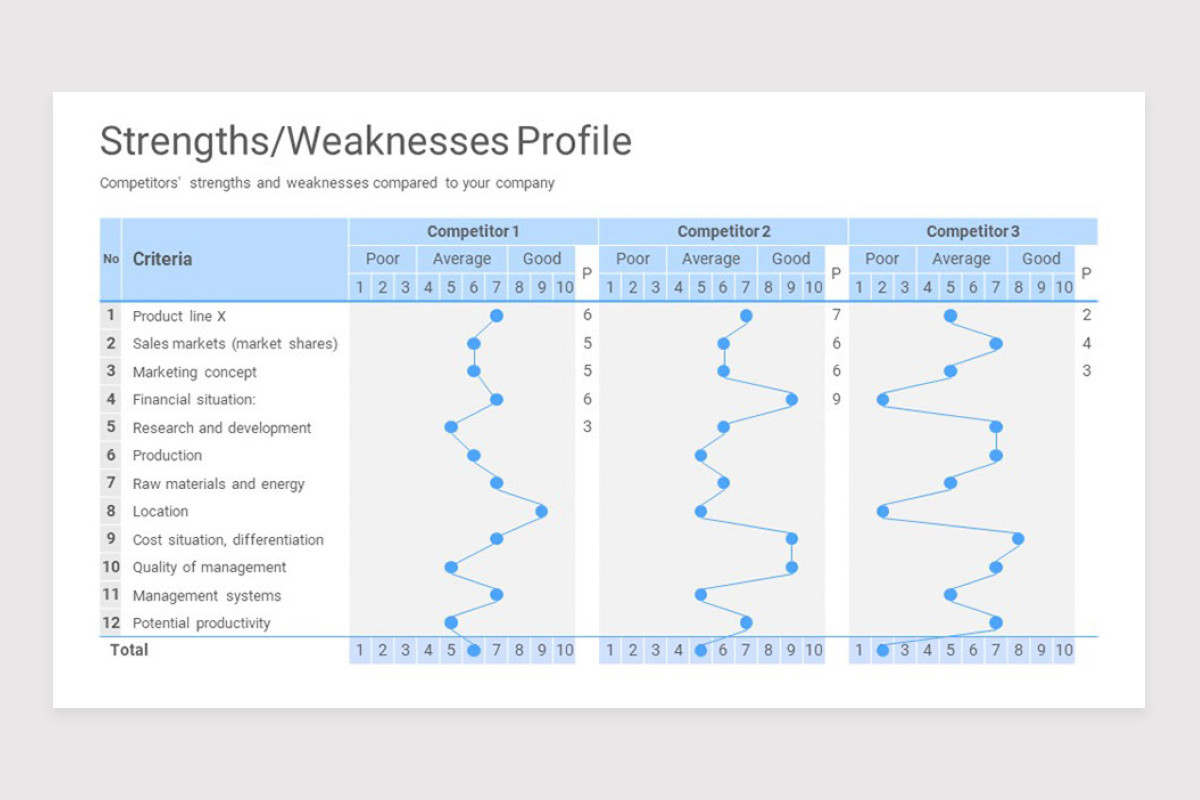Click the subtitle about competitors' strengths
The image size is (1200, 800).
327,184
